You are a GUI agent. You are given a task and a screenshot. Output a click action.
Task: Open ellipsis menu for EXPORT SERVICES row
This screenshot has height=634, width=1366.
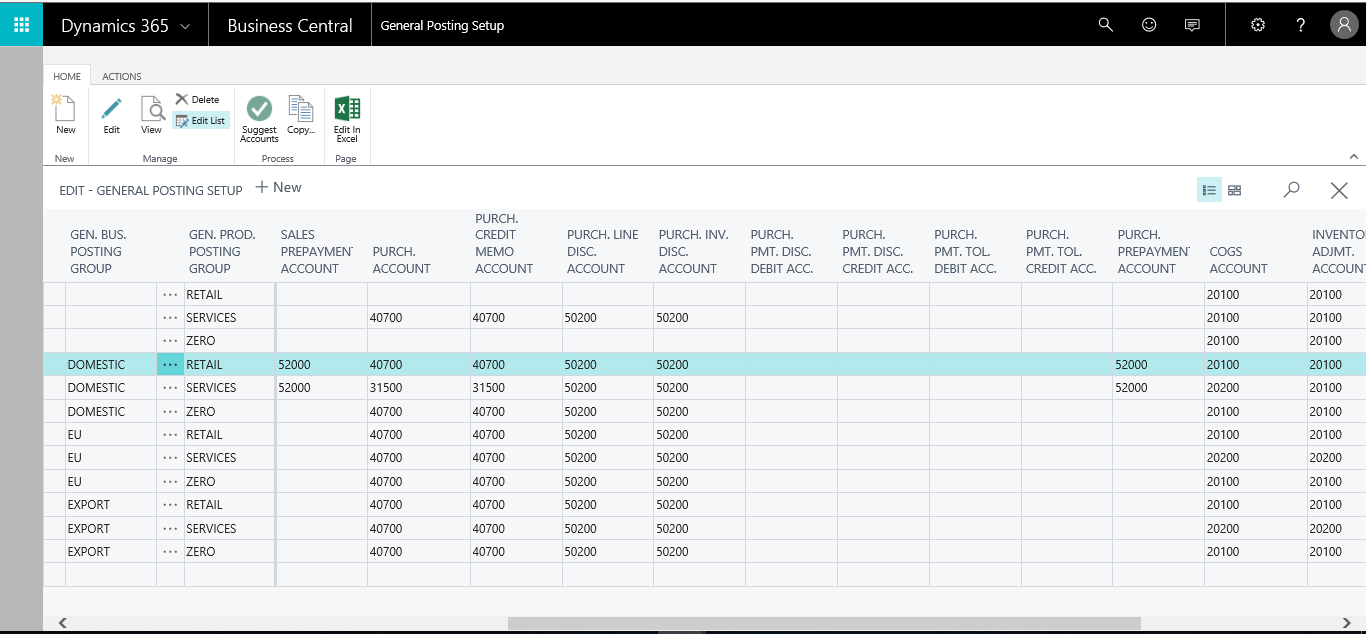(x=170, y=529)
